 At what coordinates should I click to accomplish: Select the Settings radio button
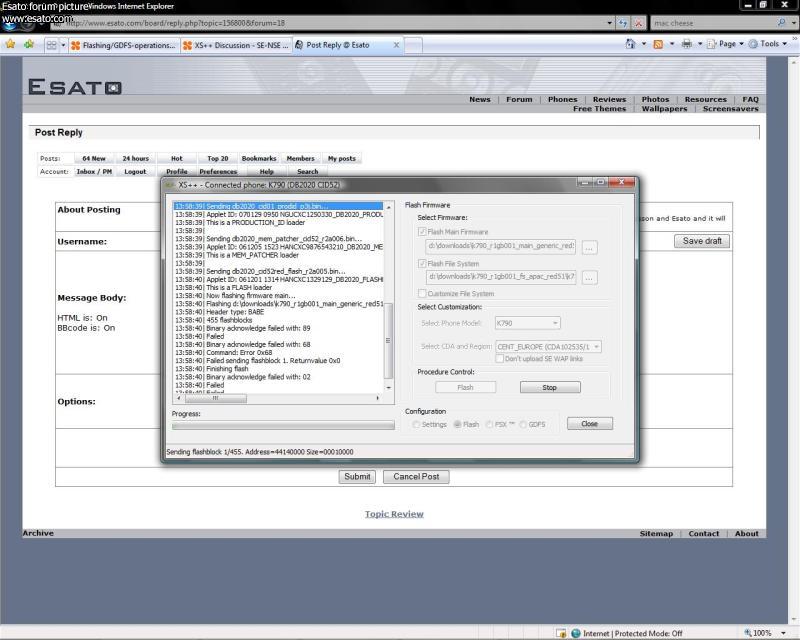click(x=416, y=425)
